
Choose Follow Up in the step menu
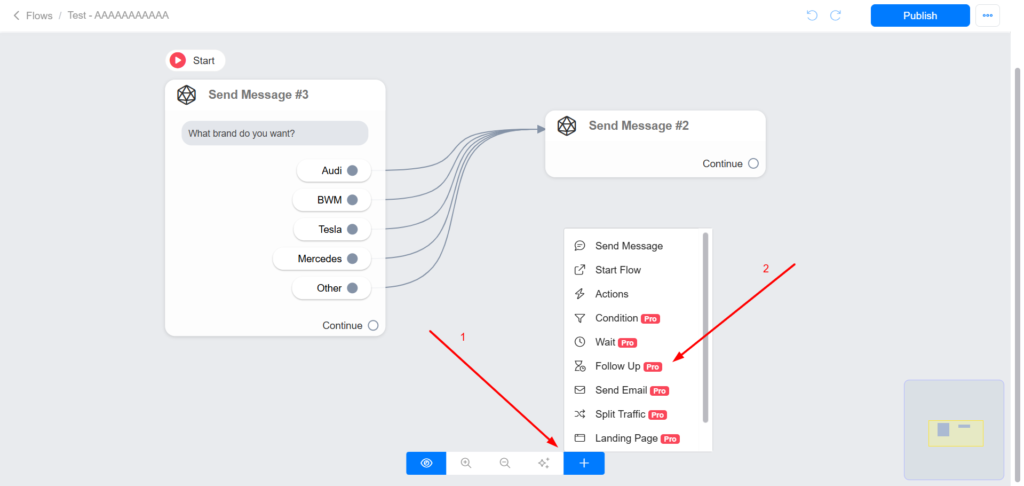pyautogui.click(x=617, y=366)
